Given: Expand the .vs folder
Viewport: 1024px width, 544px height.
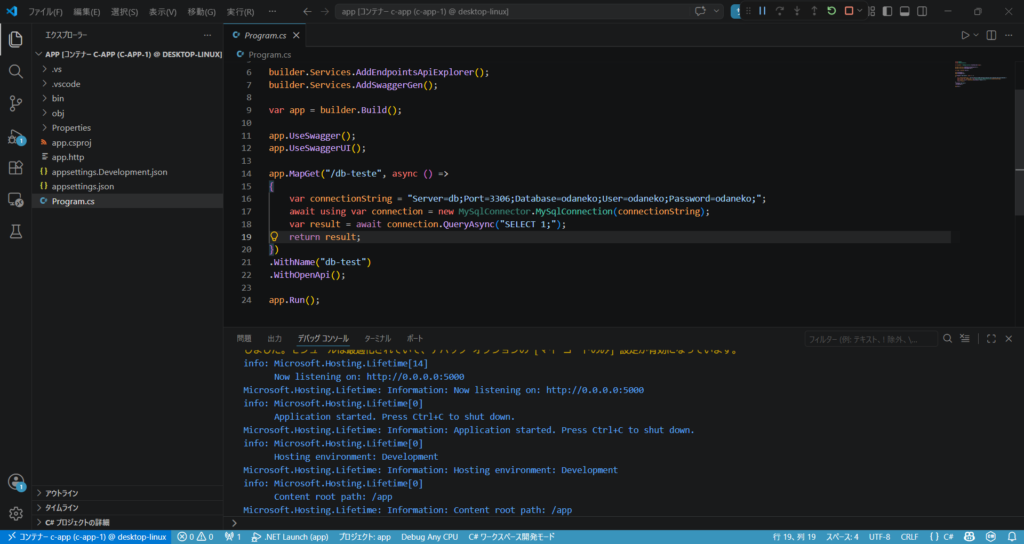Looking at the screenshot, I should click(x=127, y=69).
